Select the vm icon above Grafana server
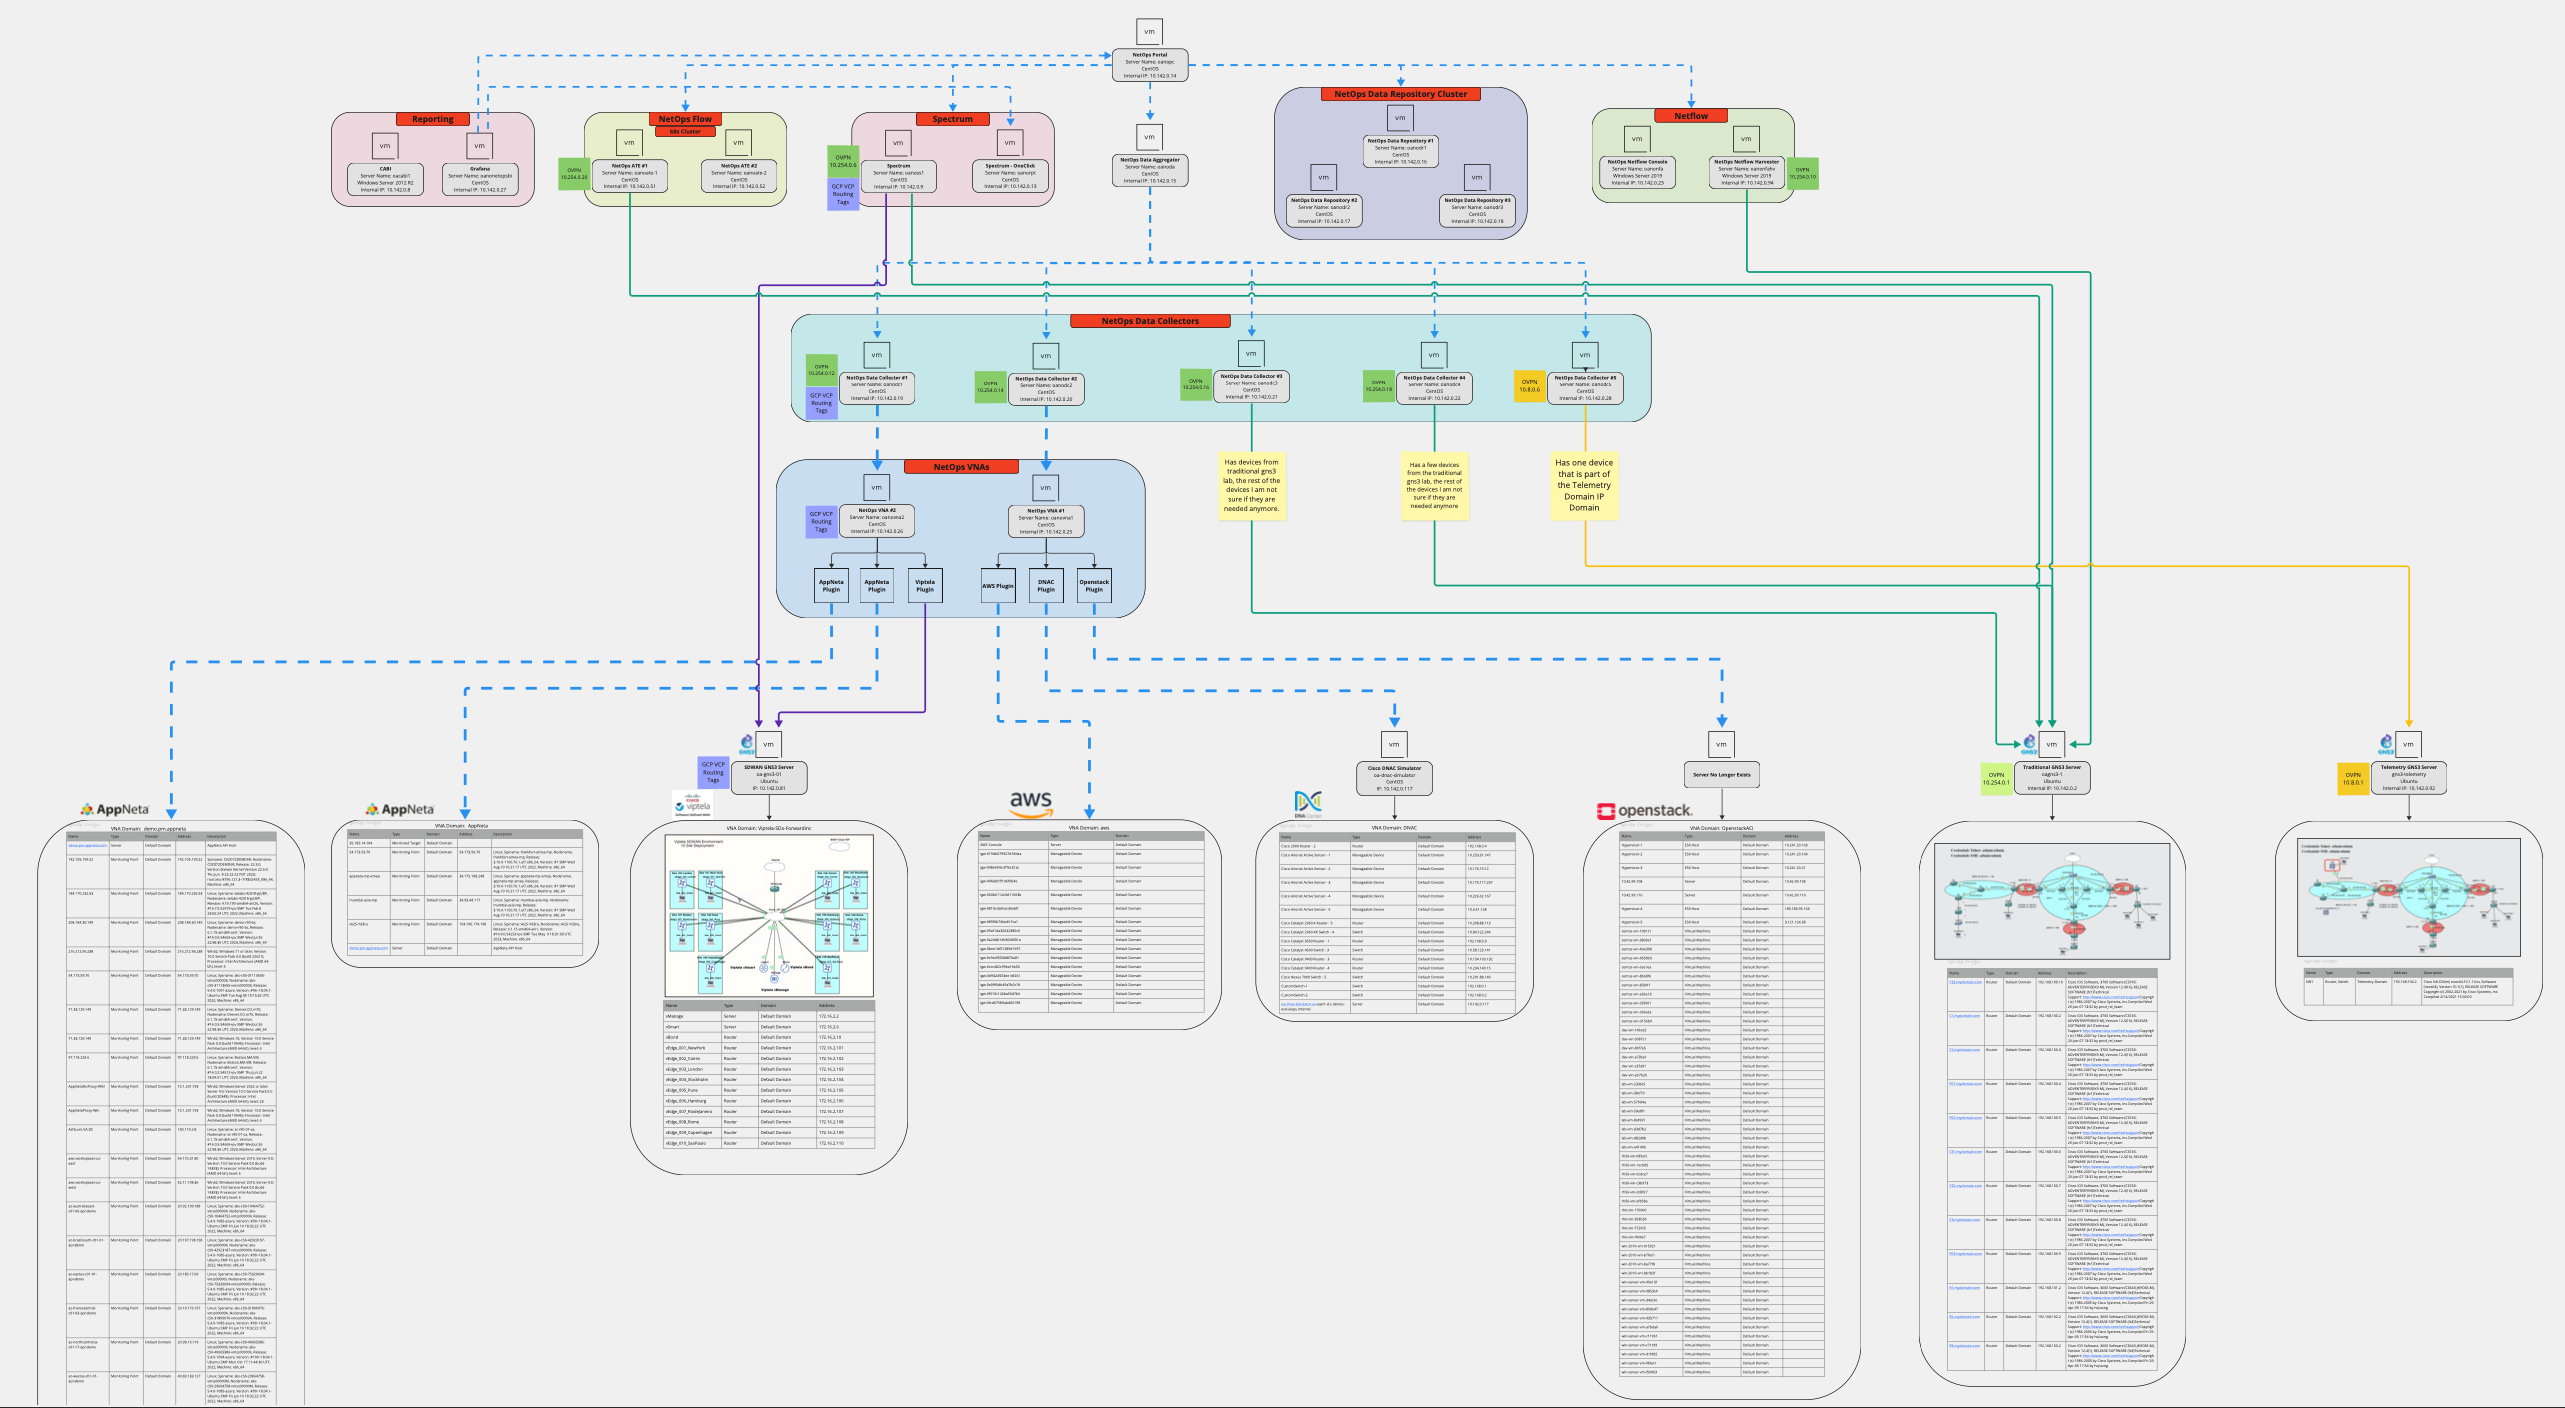The image size is (2565, 1408). pos(480,146)
